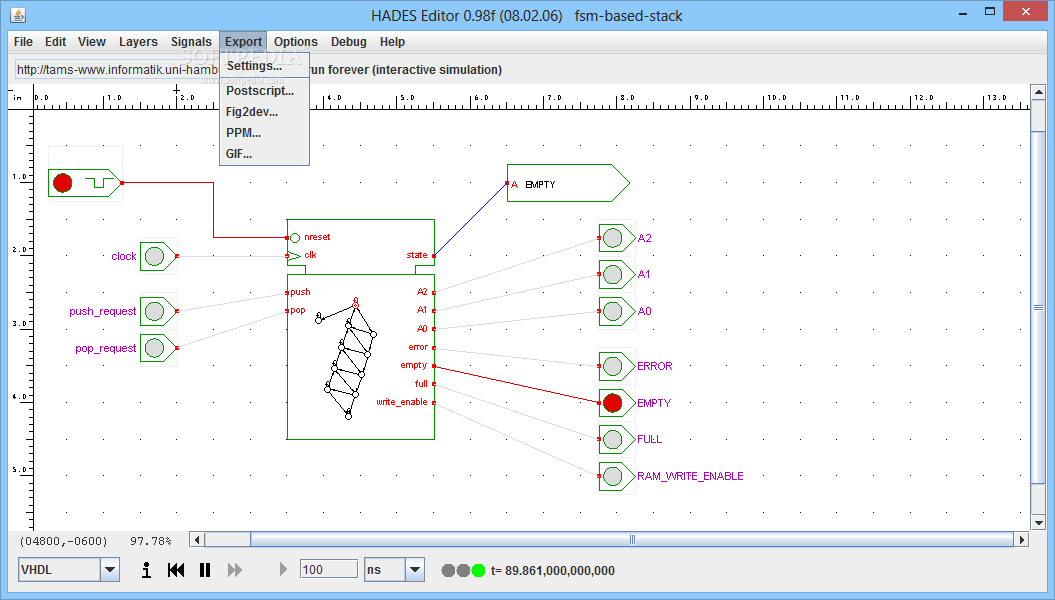Open the Help menu
Screen dimensions: 1055x600
tap(392, 42)
